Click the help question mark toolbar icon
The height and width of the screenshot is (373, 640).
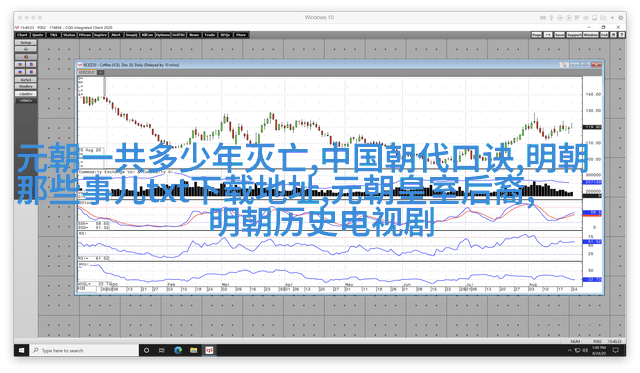click(622, 35)
